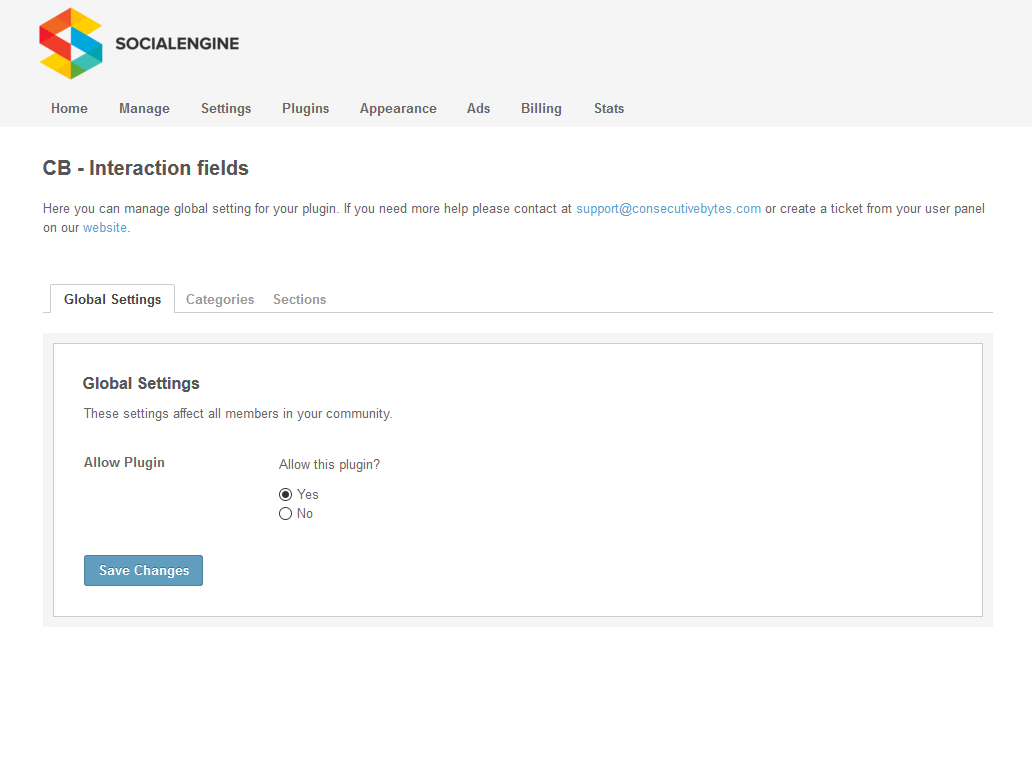Screen dimensions: 1032x770
Task: Choose the No radio button
Action: coord(286,513)
